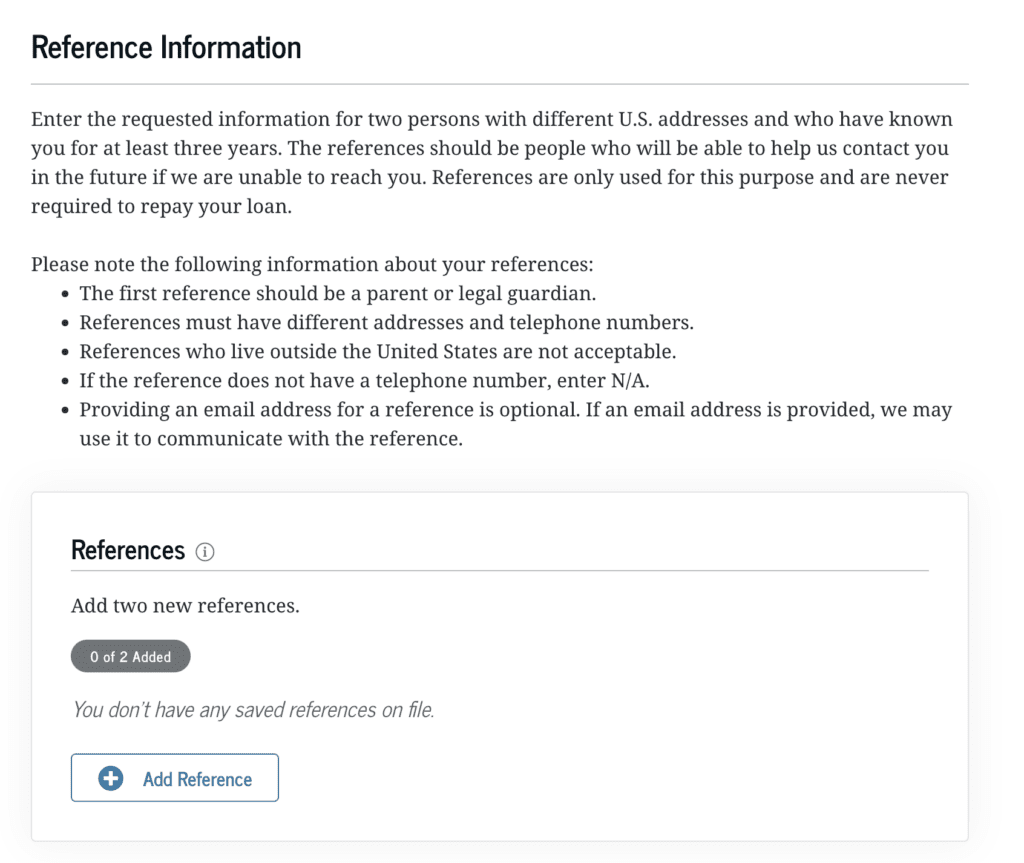This screenshot has height=863, width=1024.
Task: Click the "Please note the following information" line
Action: click(312, 265)
